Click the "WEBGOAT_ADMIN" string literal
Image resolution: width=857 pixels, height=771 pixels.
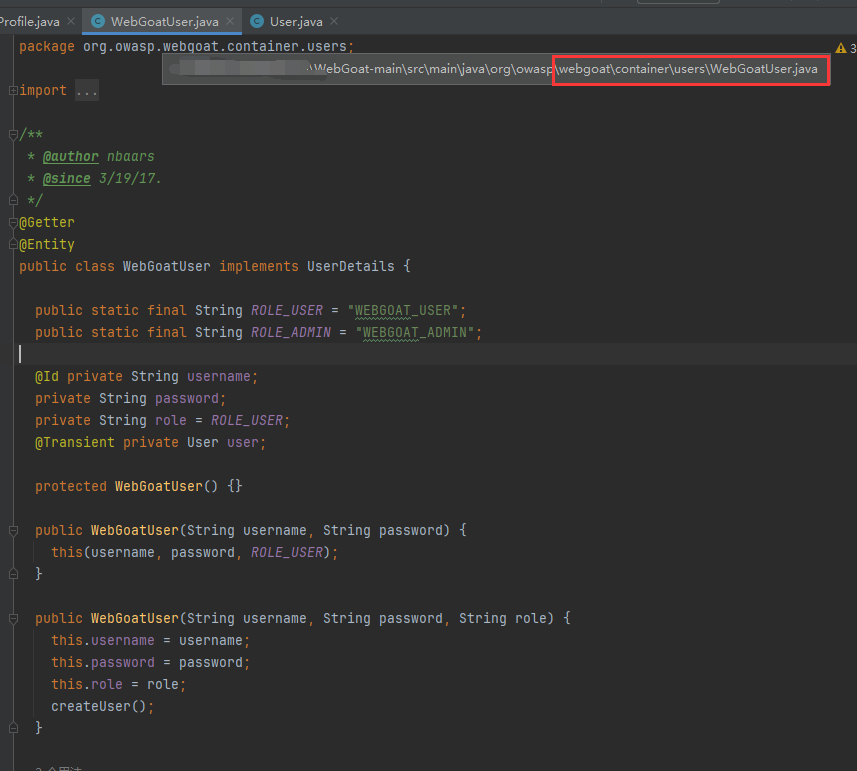(415, 332)
